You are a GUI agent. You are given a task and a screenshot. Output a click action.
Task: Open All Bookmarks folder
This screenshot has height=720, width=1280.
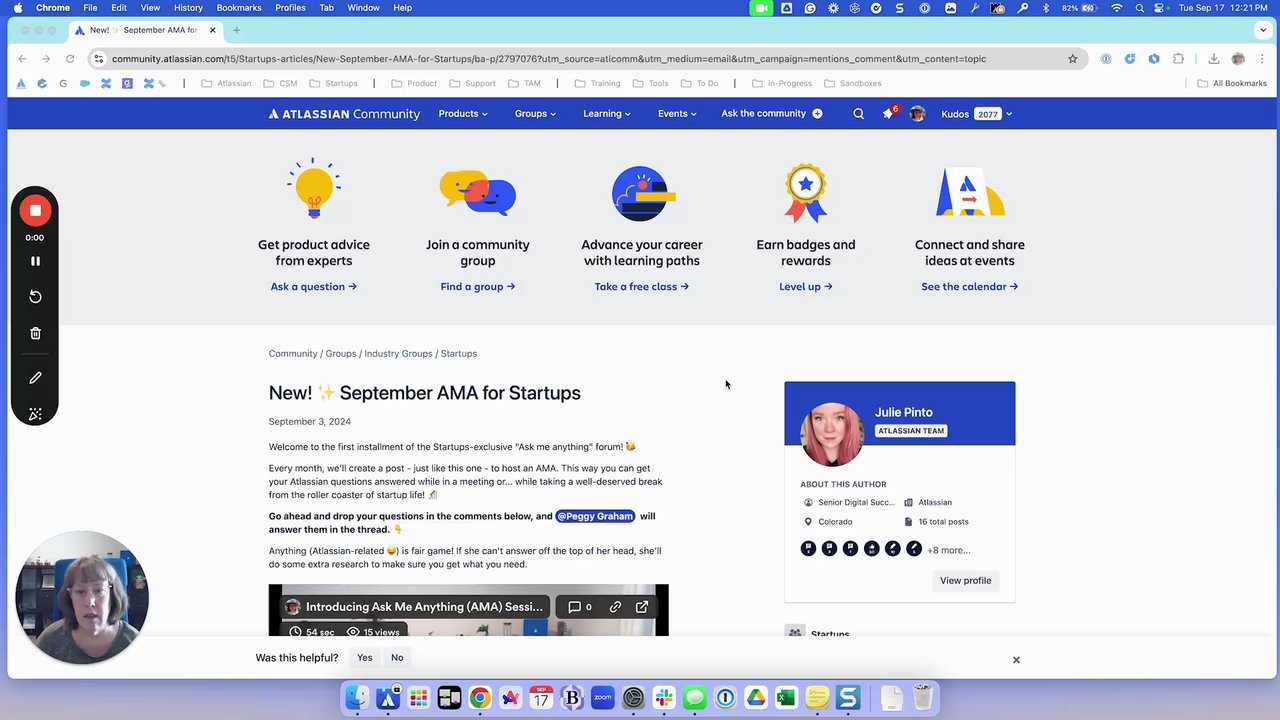point(1232,84)
